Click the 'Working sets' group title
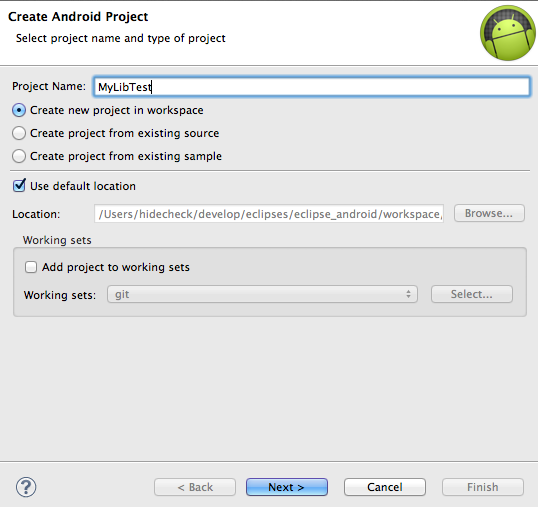538x507 pixels. [57, 240]
